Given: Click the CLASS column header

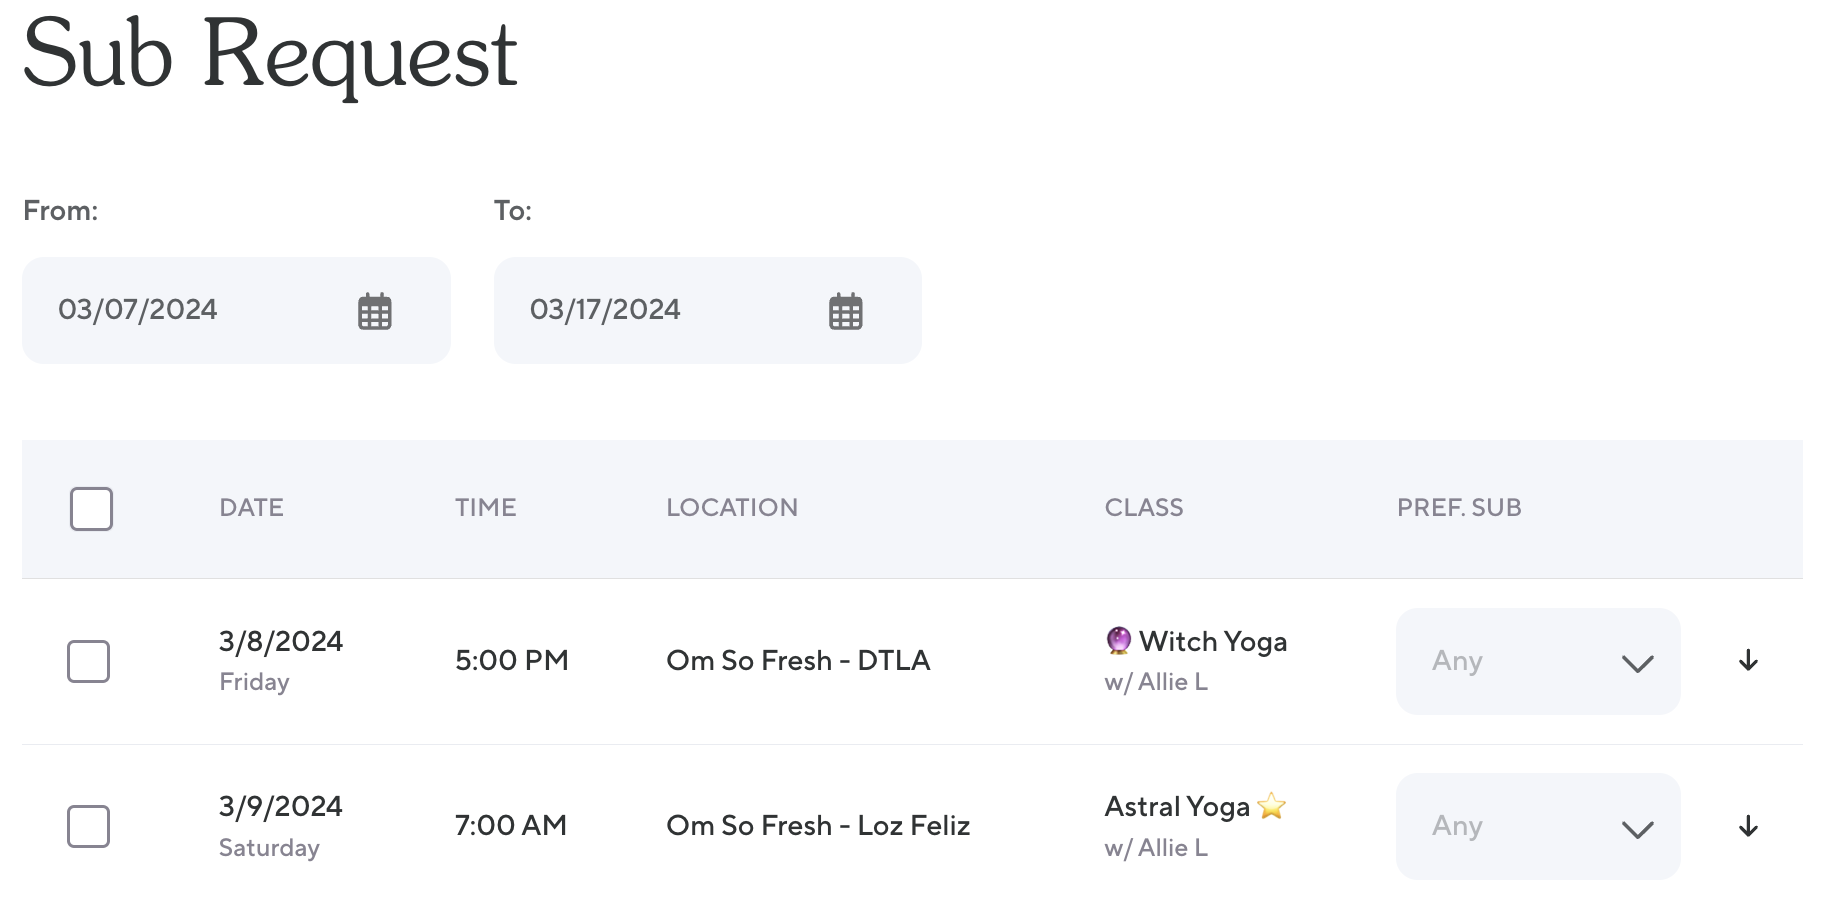Looking at the screenshot, I should click(x=1144, y=508).
